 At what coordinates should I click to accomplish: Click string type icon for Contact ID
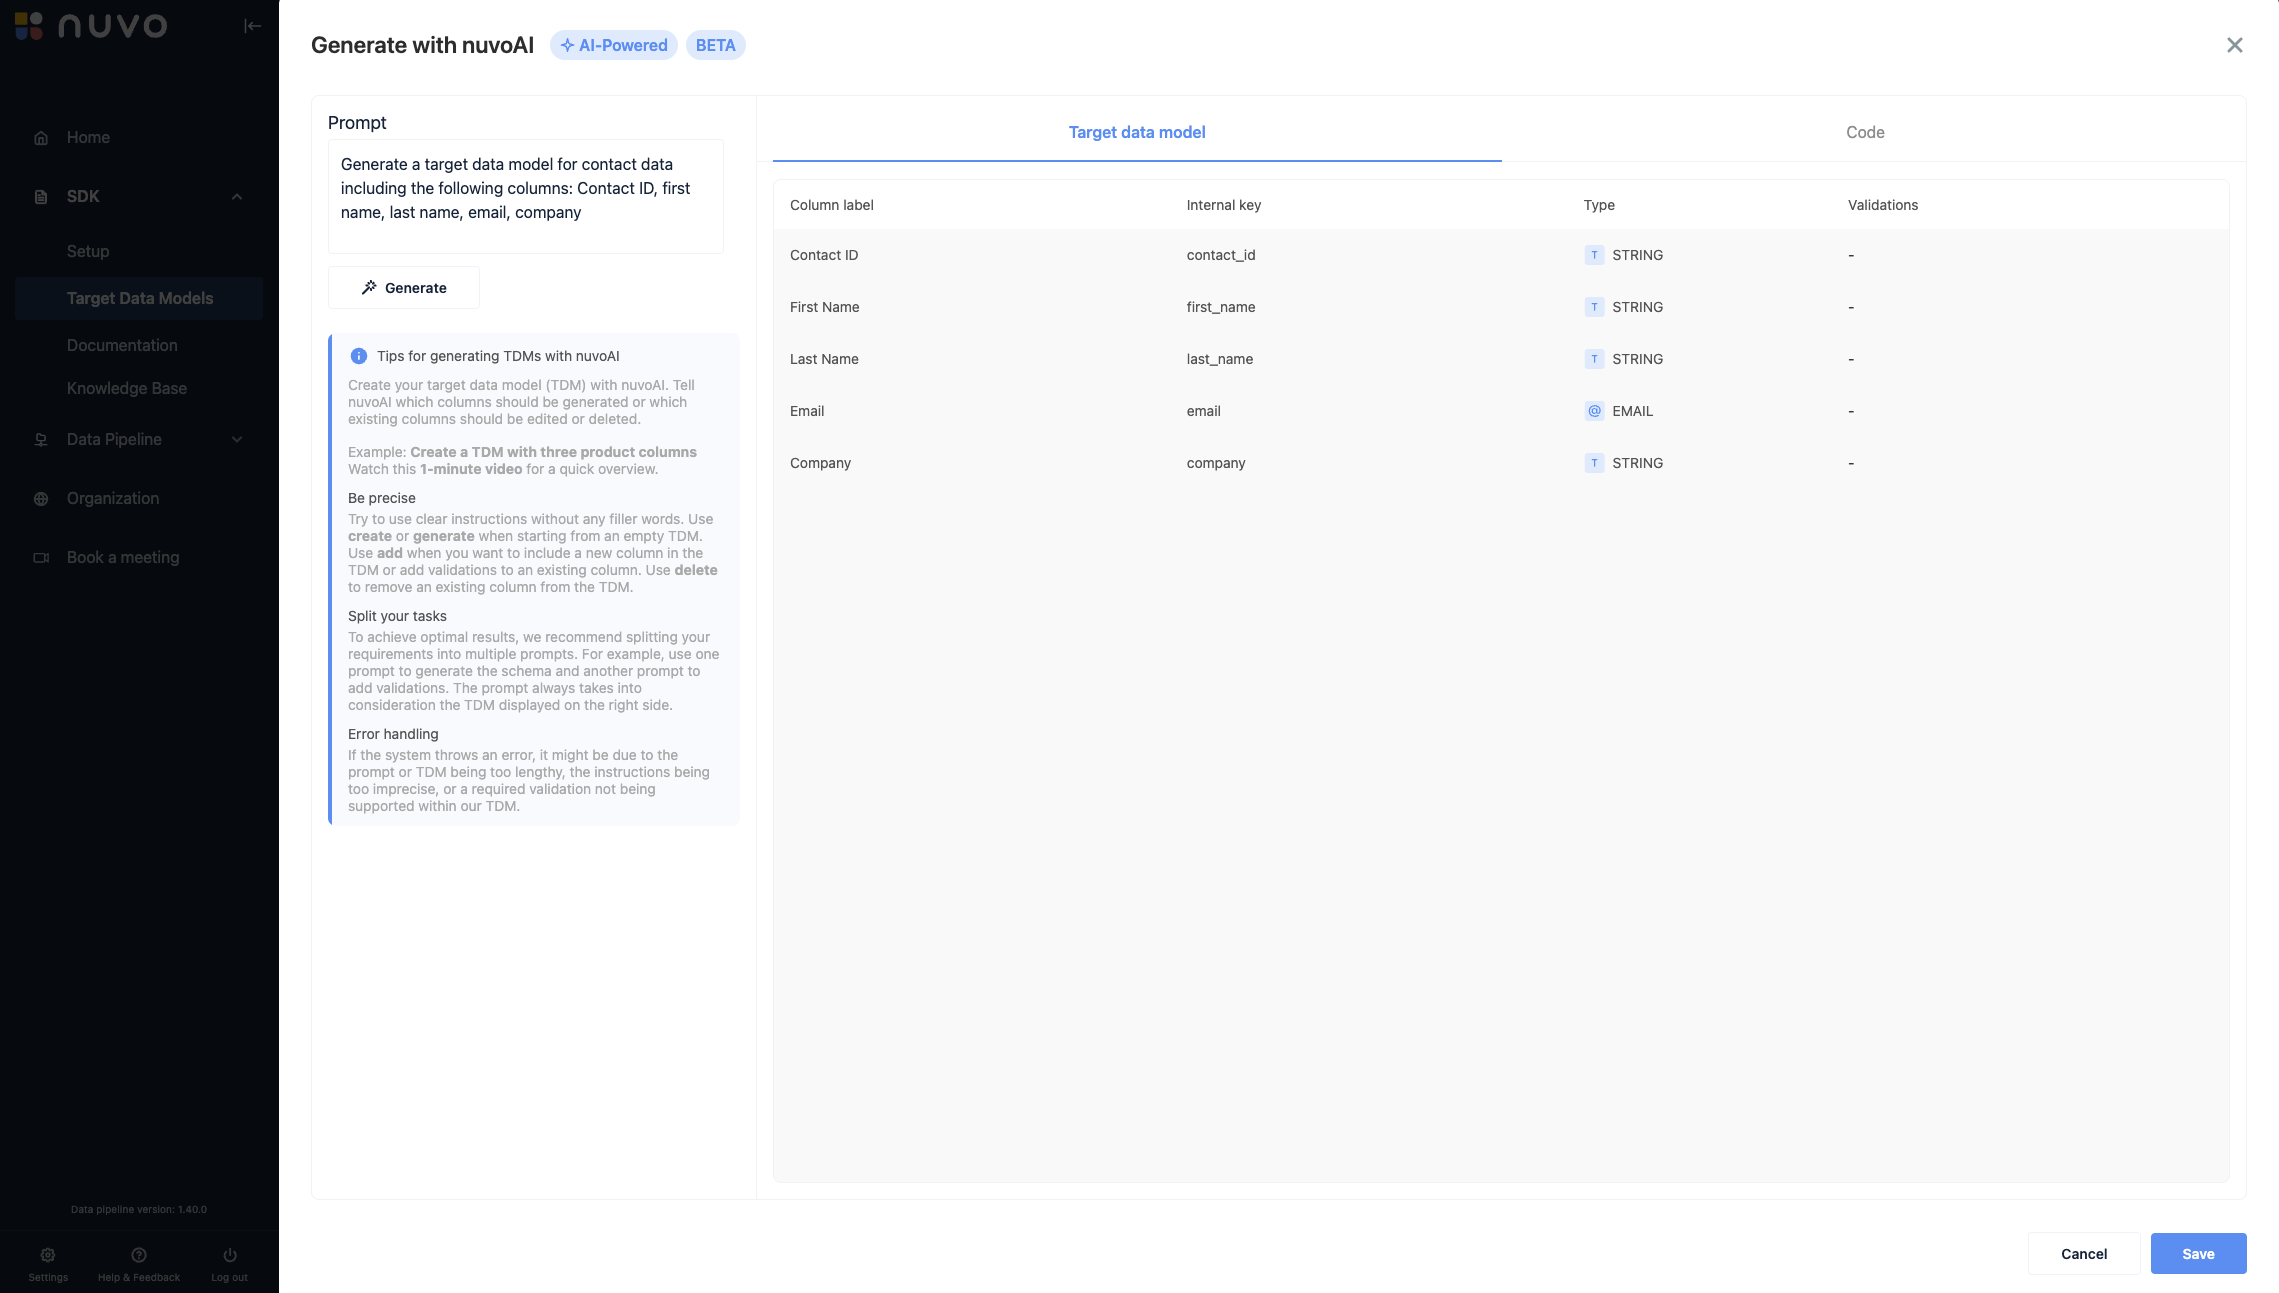coord(1594,255)
